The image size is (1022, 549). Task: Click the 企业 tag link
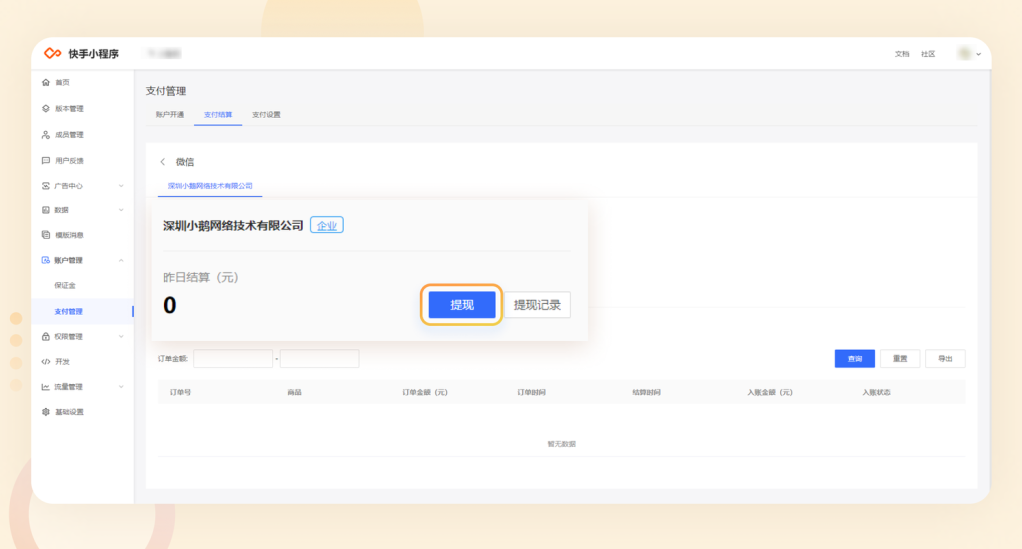pos(327,226)
